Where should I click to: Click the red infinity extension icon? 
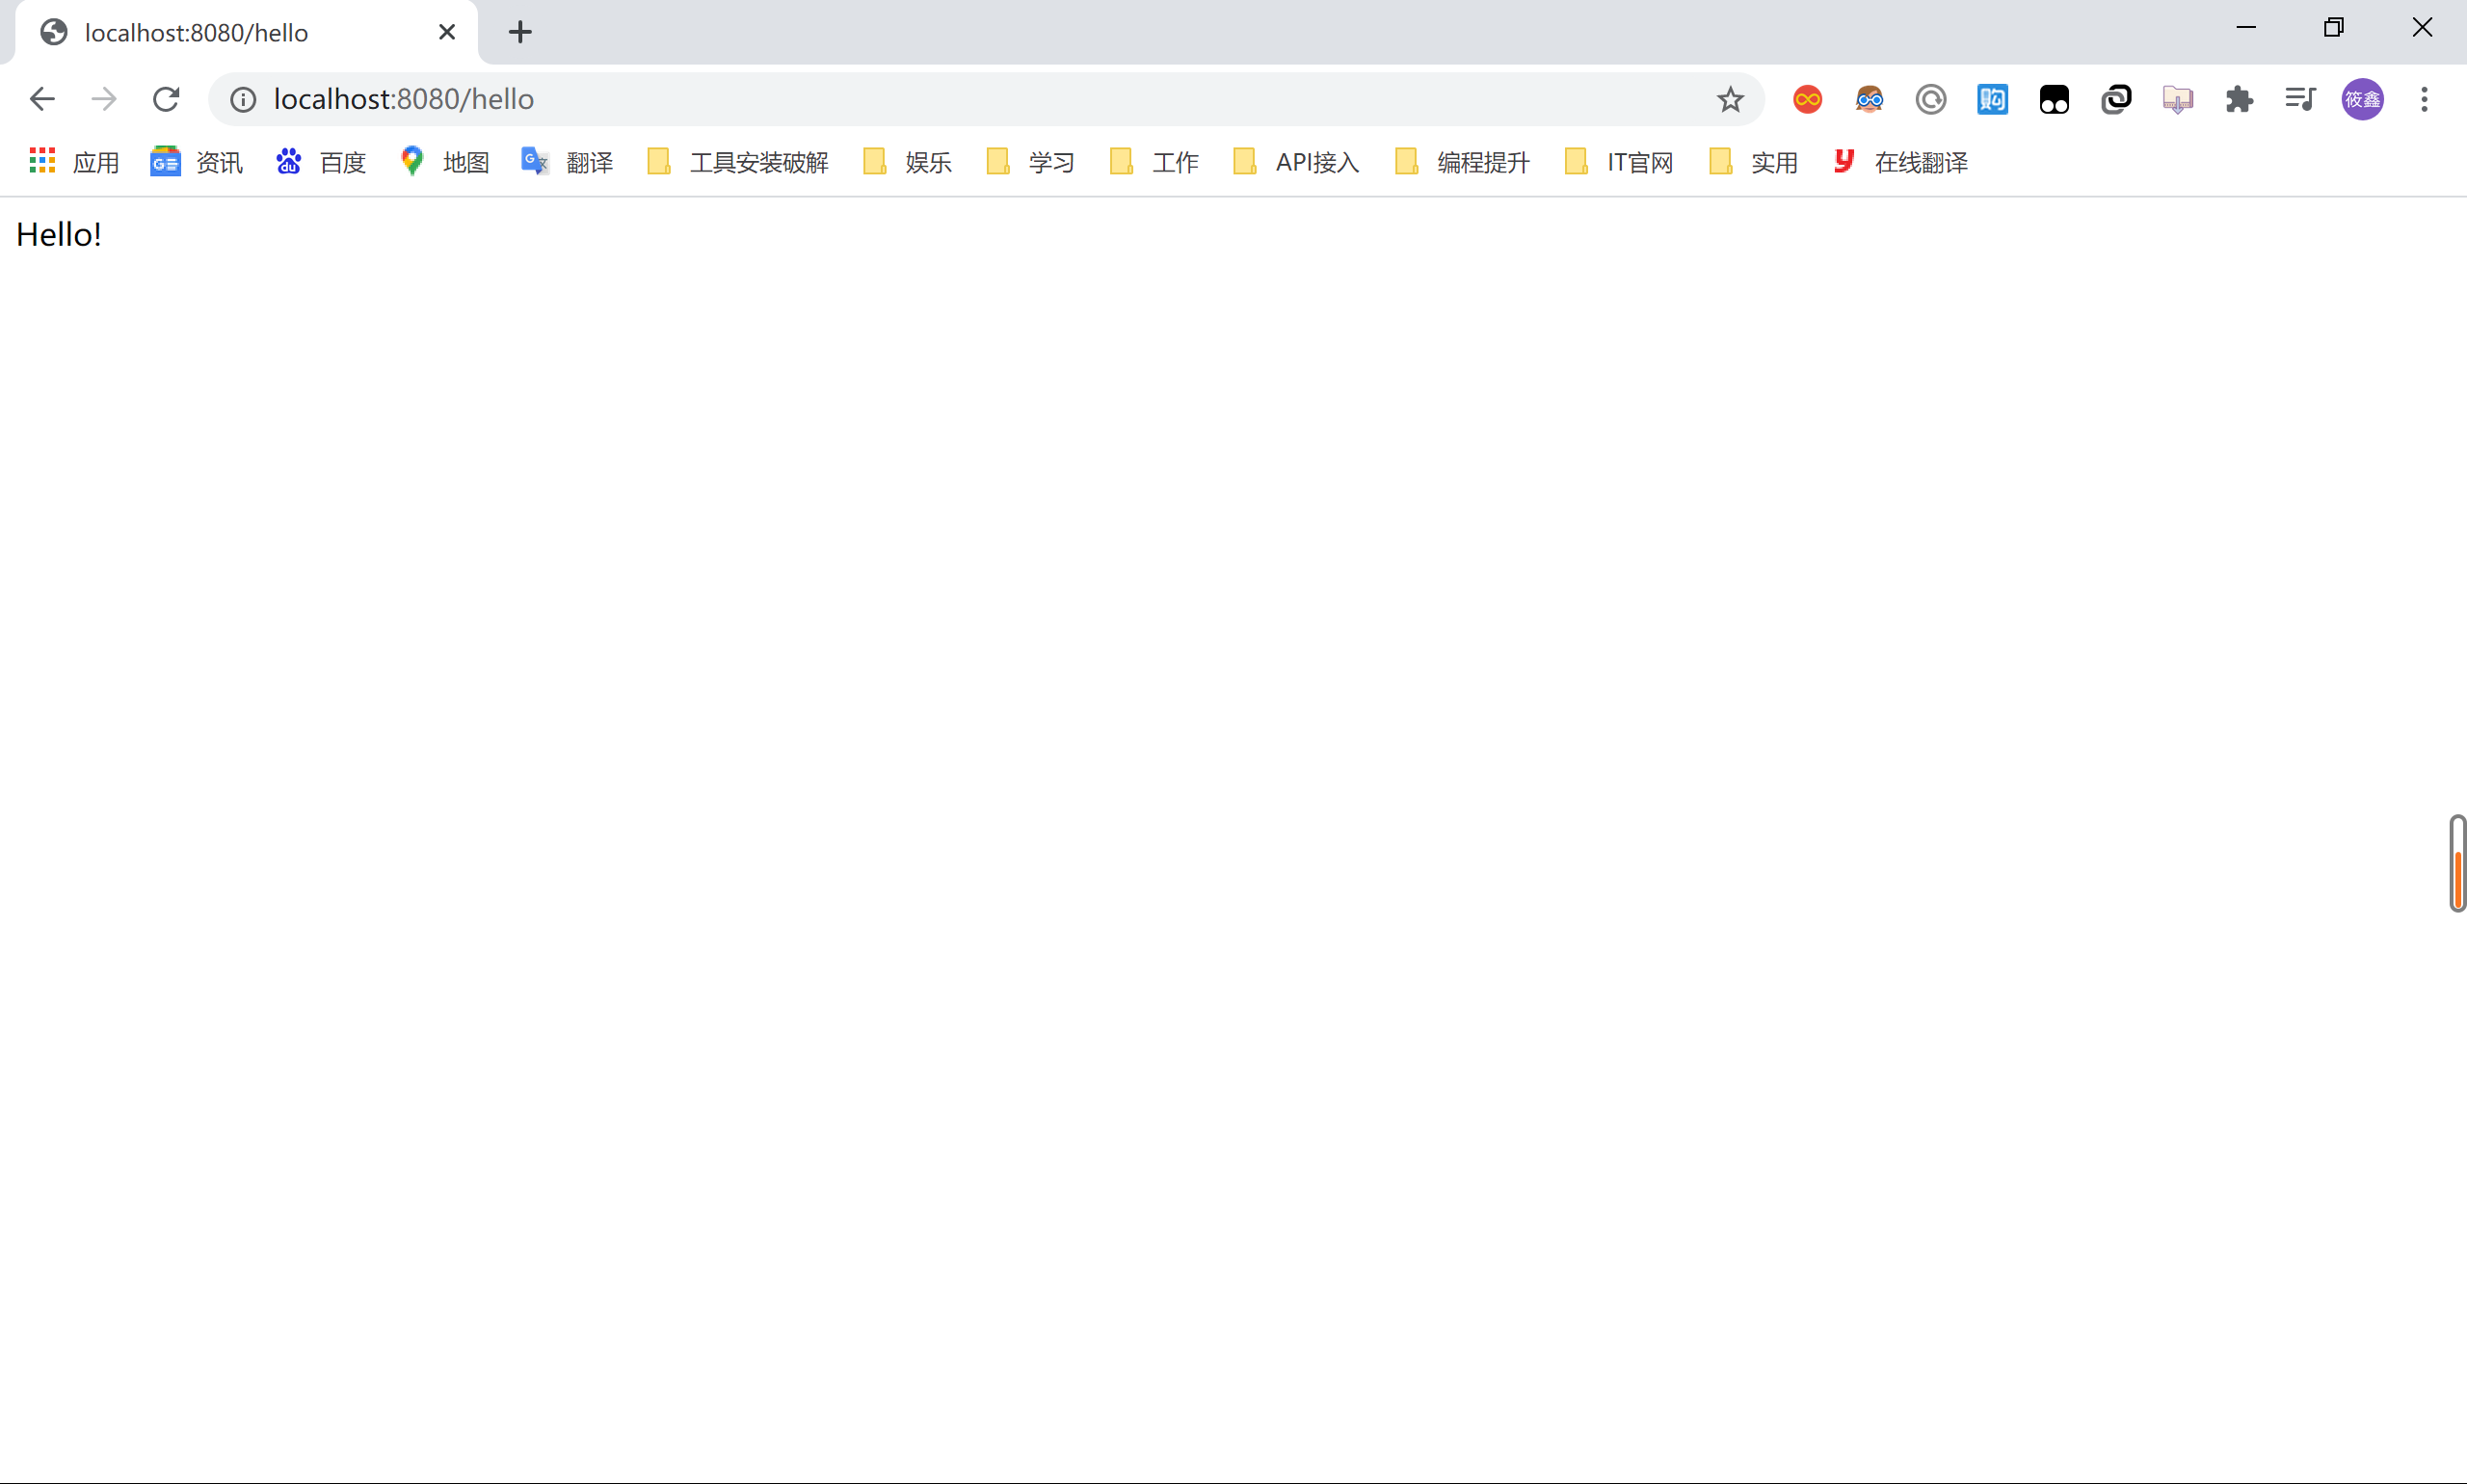(1807, 99)
